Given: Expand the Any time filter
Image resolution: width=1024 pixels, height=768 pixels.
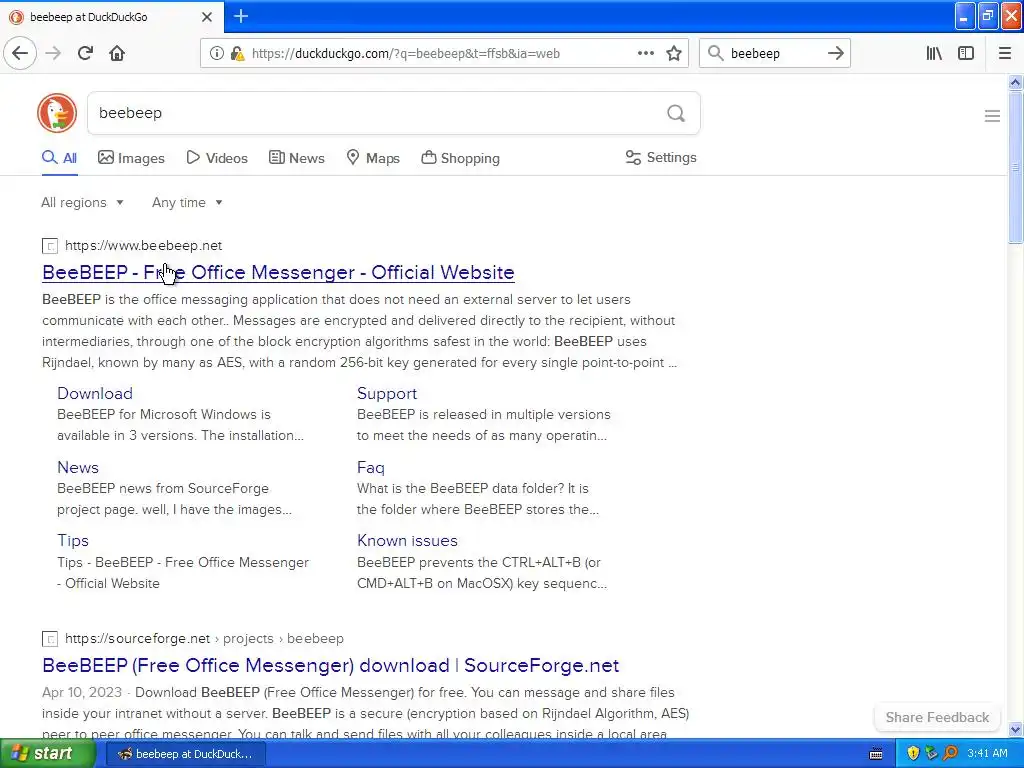Looking at the screenshot, I should tap(187, 202).
